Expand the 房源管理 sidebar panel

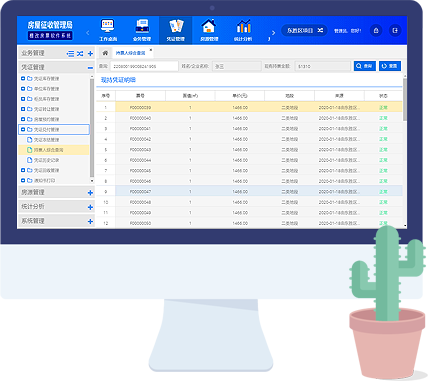pyautogui.click(x=90, y=193)
